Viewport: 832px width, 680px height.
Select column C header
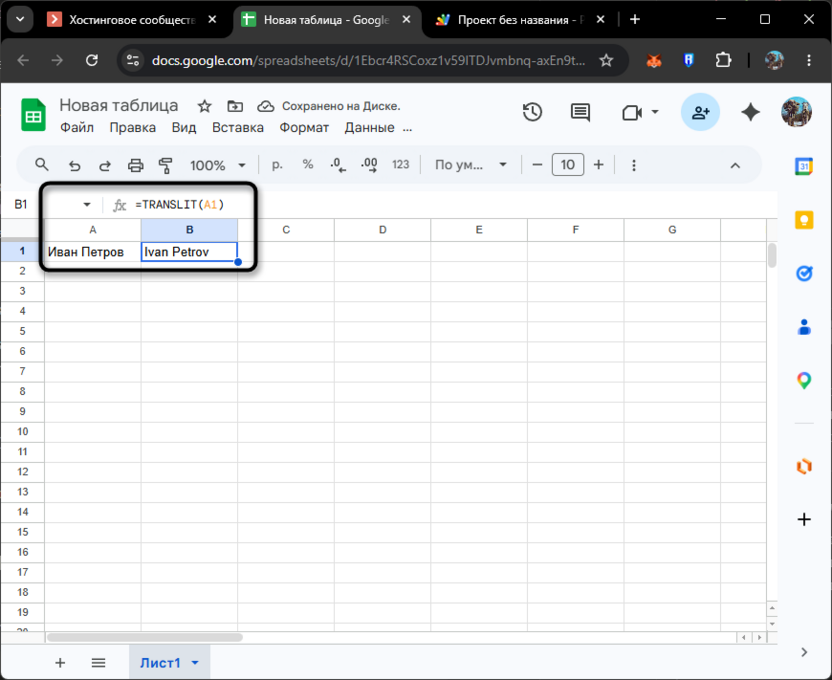pyautogui.click(x=286, y=230)
